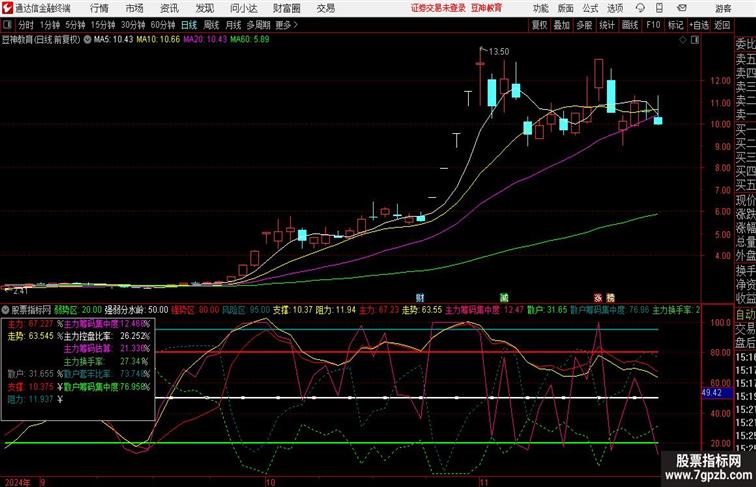Click the 多股 multi-stock button
This screenshot has height=487, width=756.
(584, 25)
